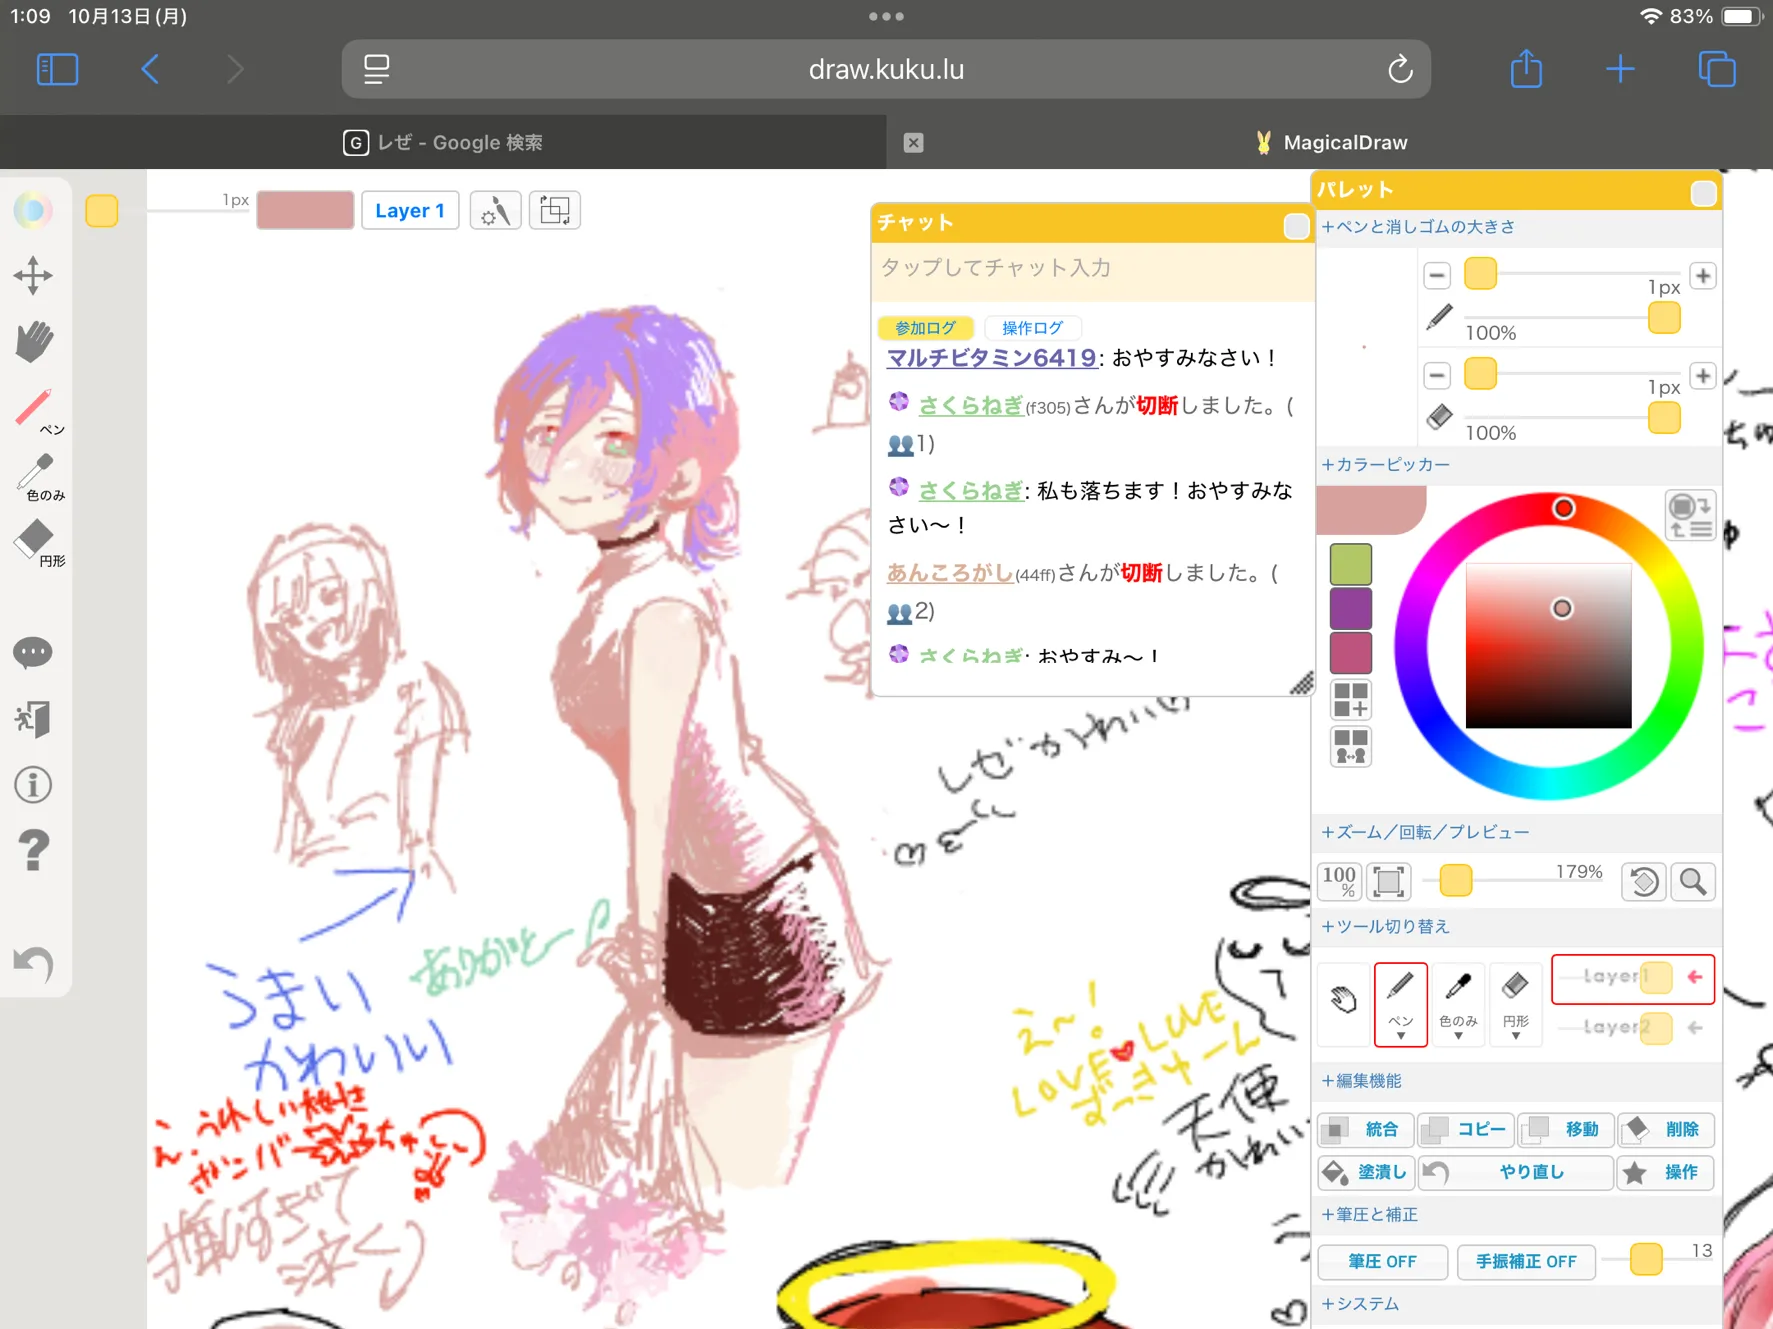The image size is (1773, 1329).
Task: Open the color circle icon at top left
Action: 33,210
